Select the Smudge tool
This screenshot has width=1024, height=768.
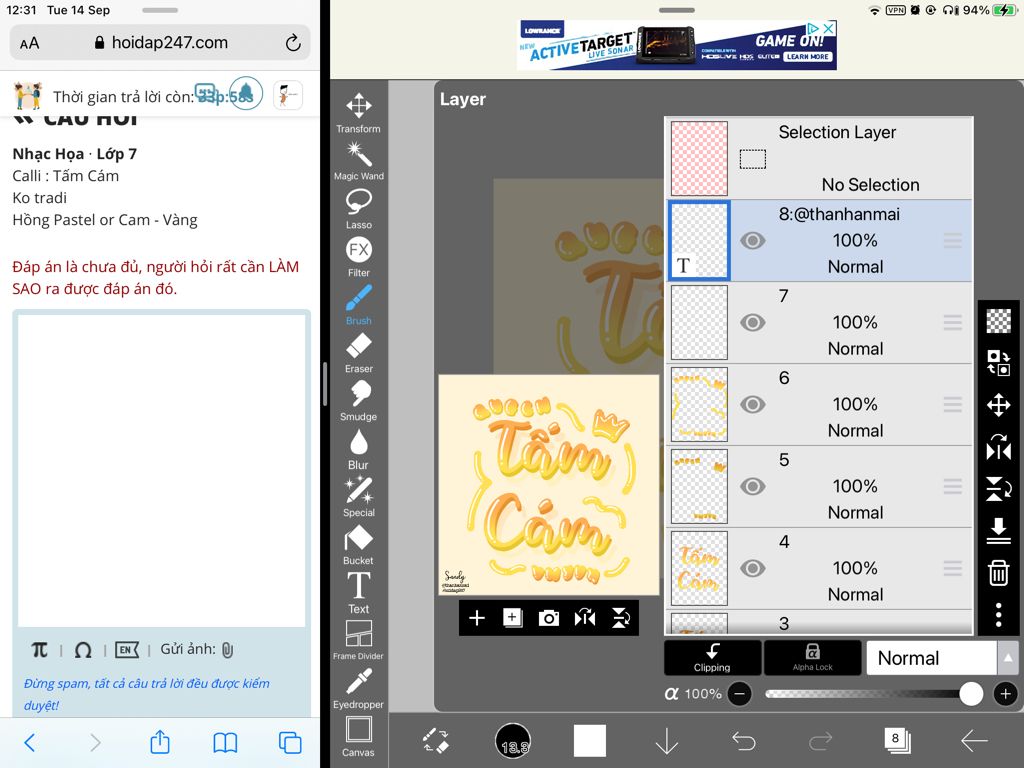click(359, 401)
